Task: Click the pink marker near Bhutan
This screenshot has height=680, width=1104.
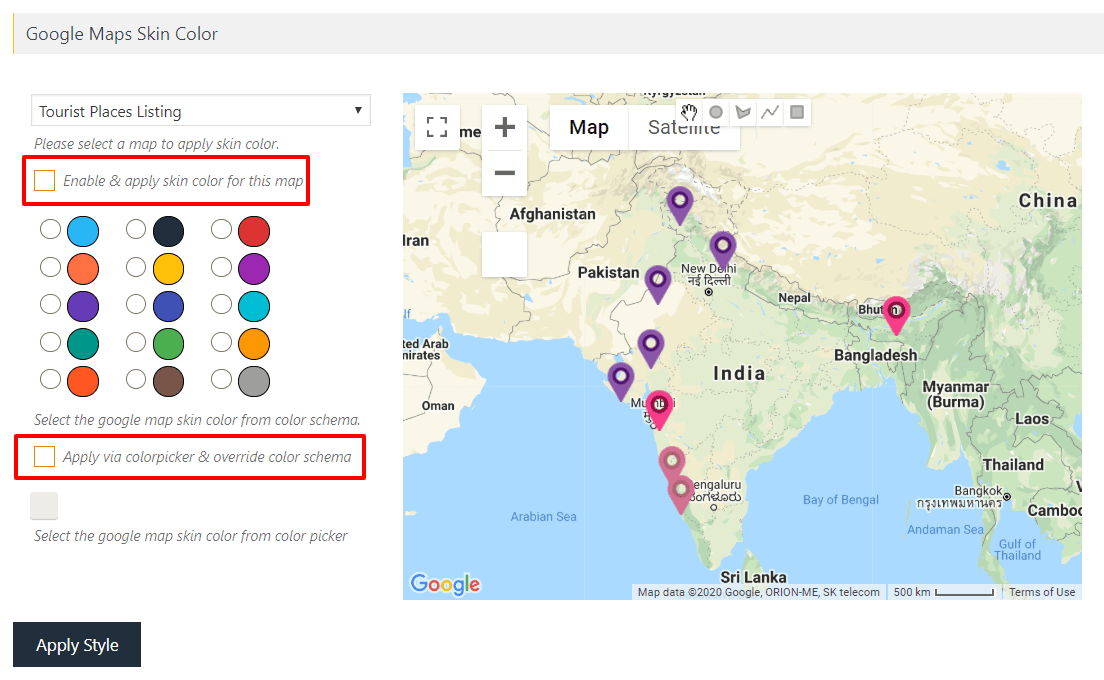Action: pyautogui.click(x=895, y=312)
